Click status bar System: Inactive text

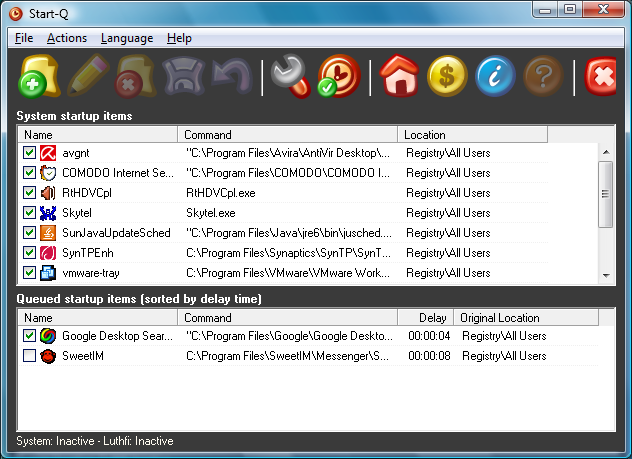click(55, 441)
